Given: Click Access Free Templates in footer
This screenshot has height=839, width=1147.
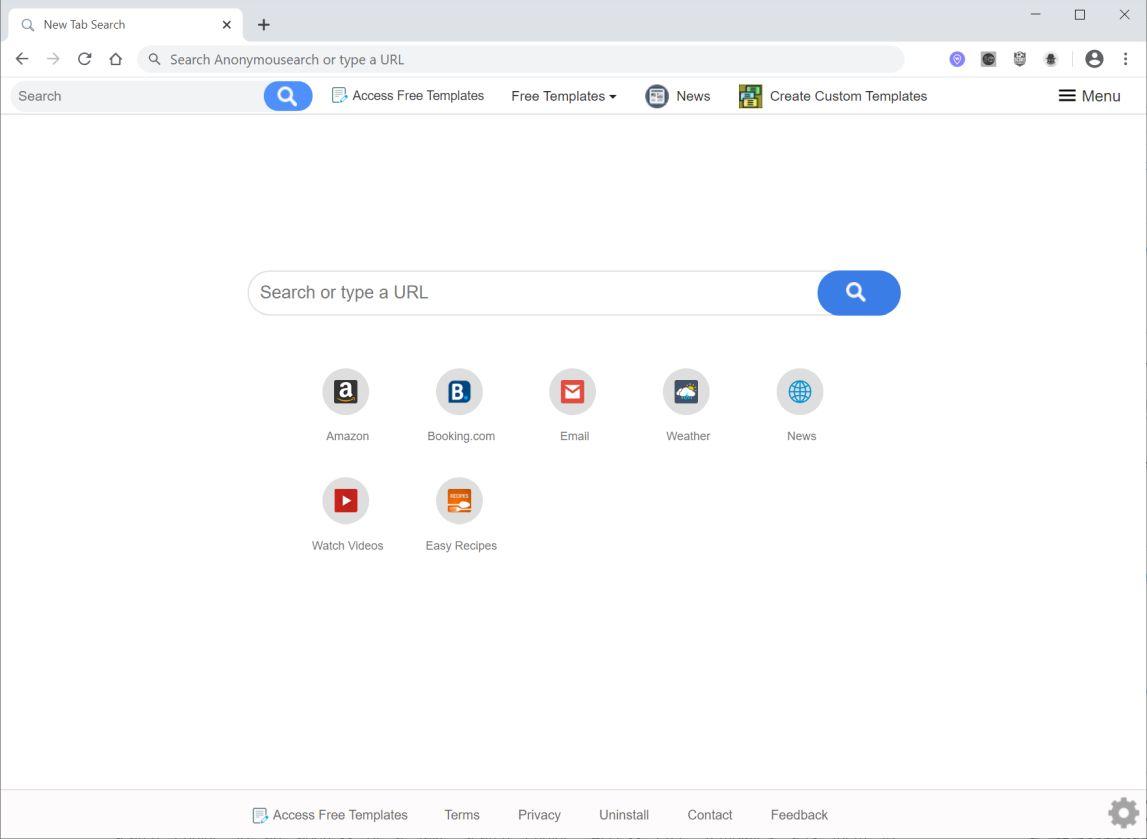Looking at the screenshot, I should click(x=330, y=815).
